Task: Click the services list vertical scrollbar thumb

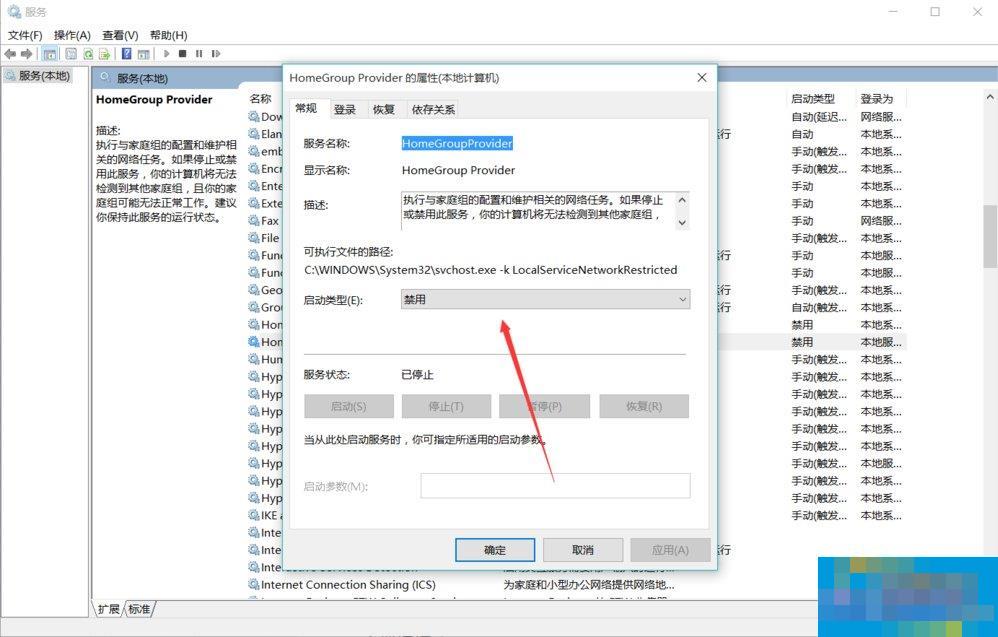Action: (x=990, y=236)
